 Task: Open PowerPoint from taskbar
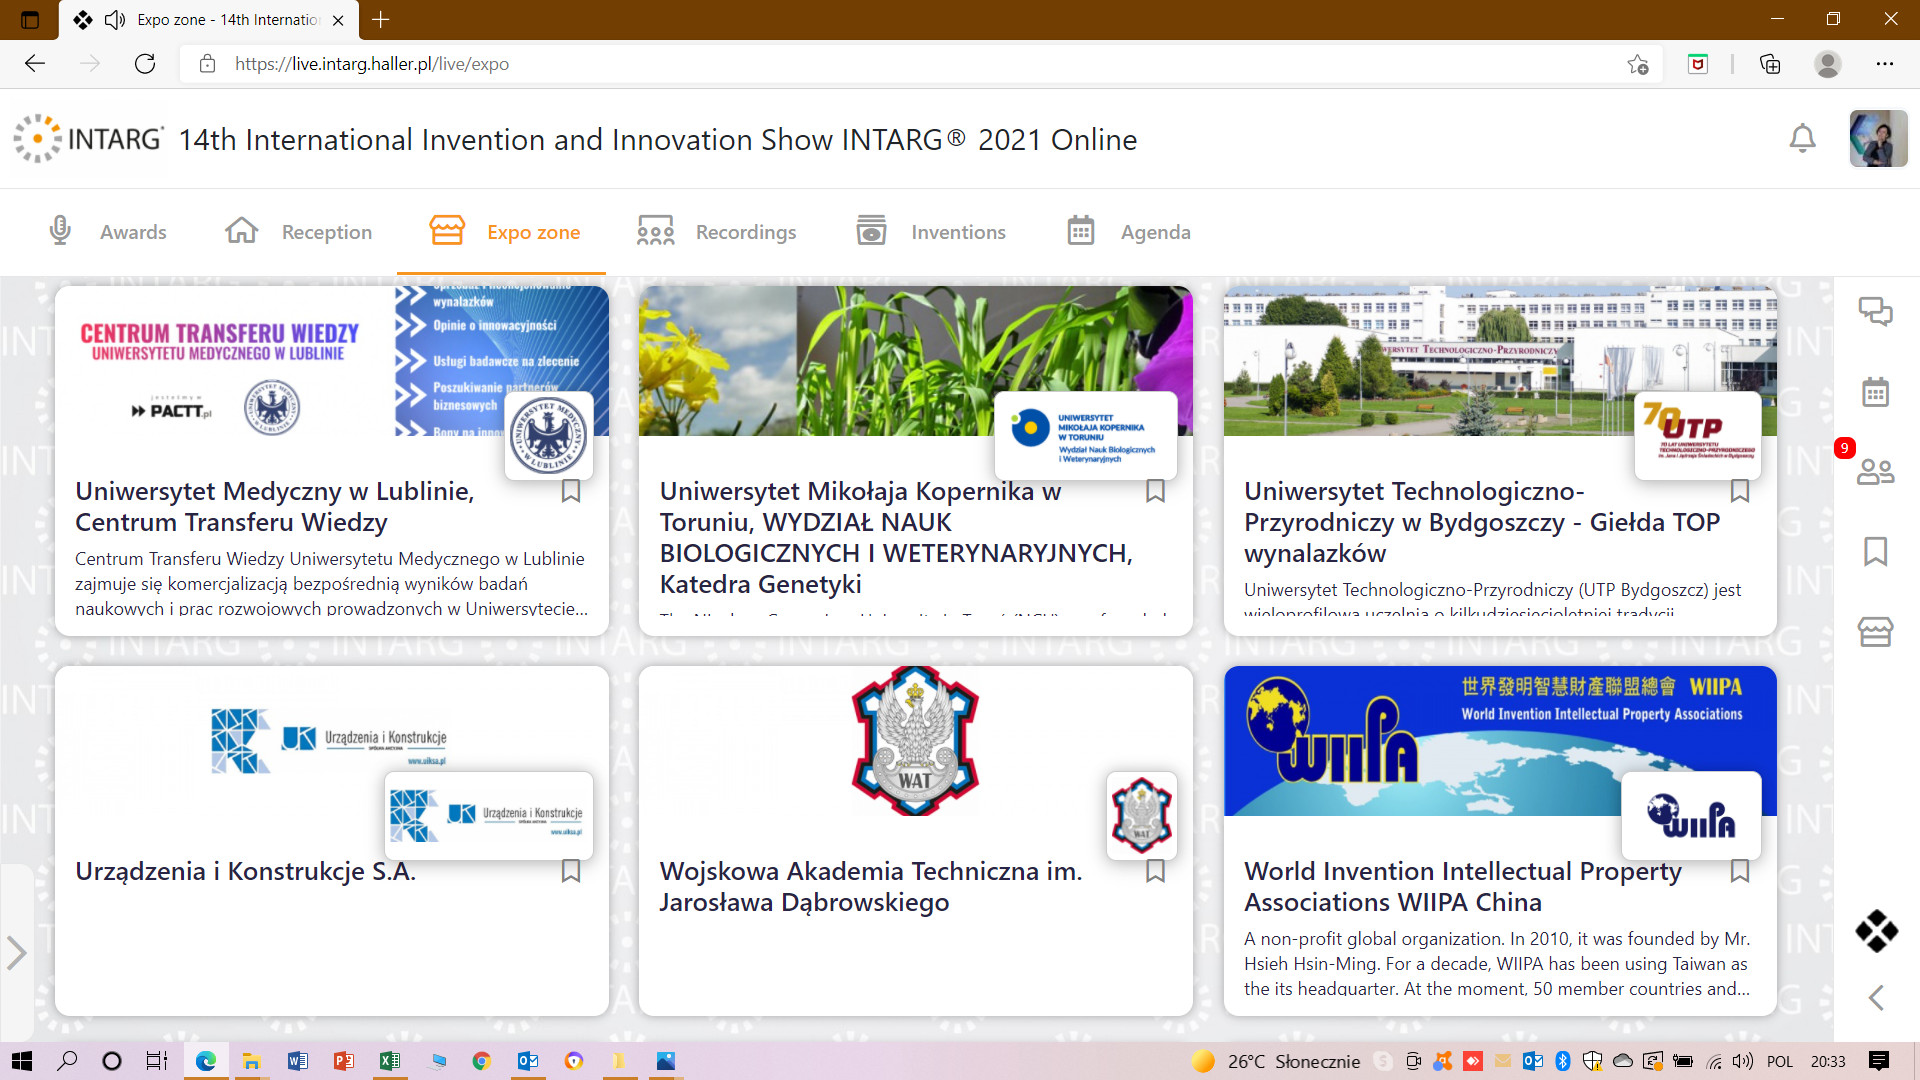tap(344, 1061)
